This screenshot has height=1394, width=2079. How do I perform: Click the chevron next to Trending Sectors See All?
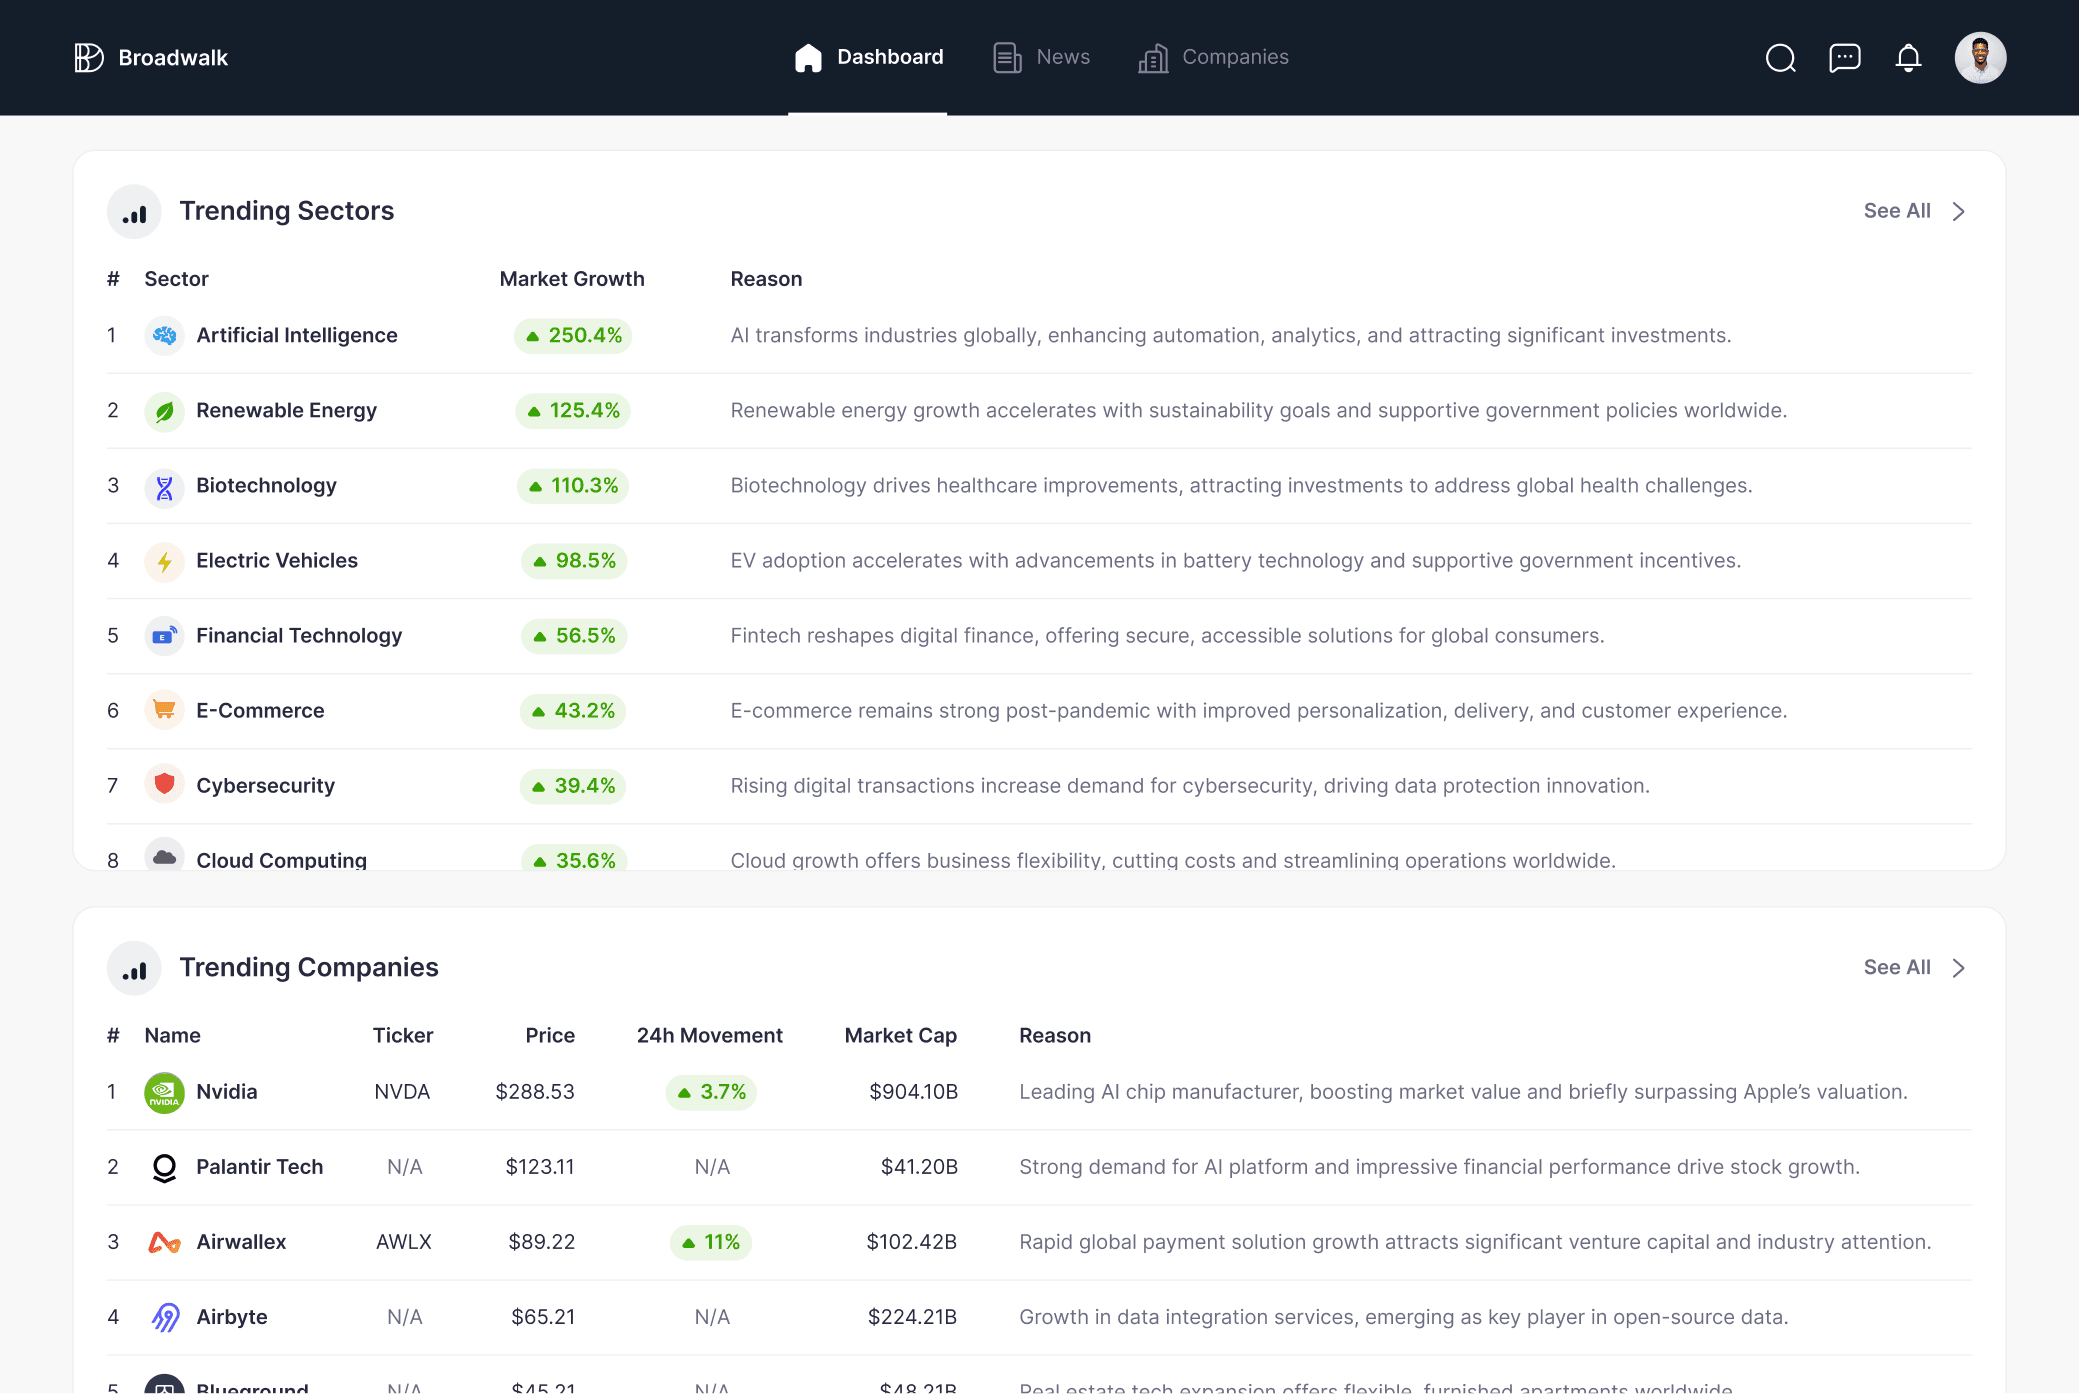[x=1958, y=211]
